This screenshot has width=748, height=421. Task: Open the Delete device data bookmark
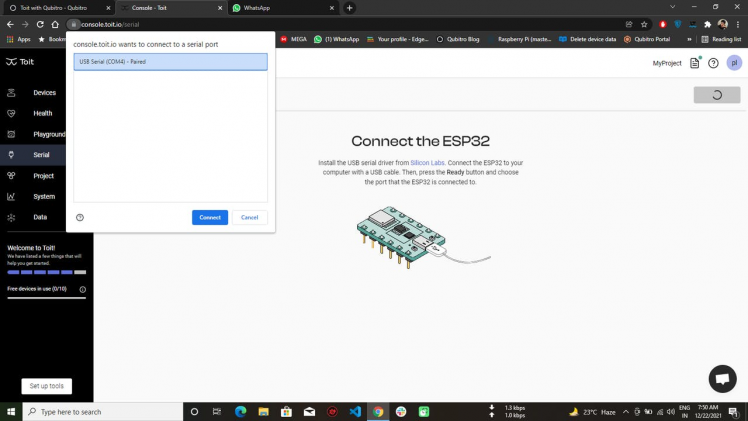click(588, 39)
